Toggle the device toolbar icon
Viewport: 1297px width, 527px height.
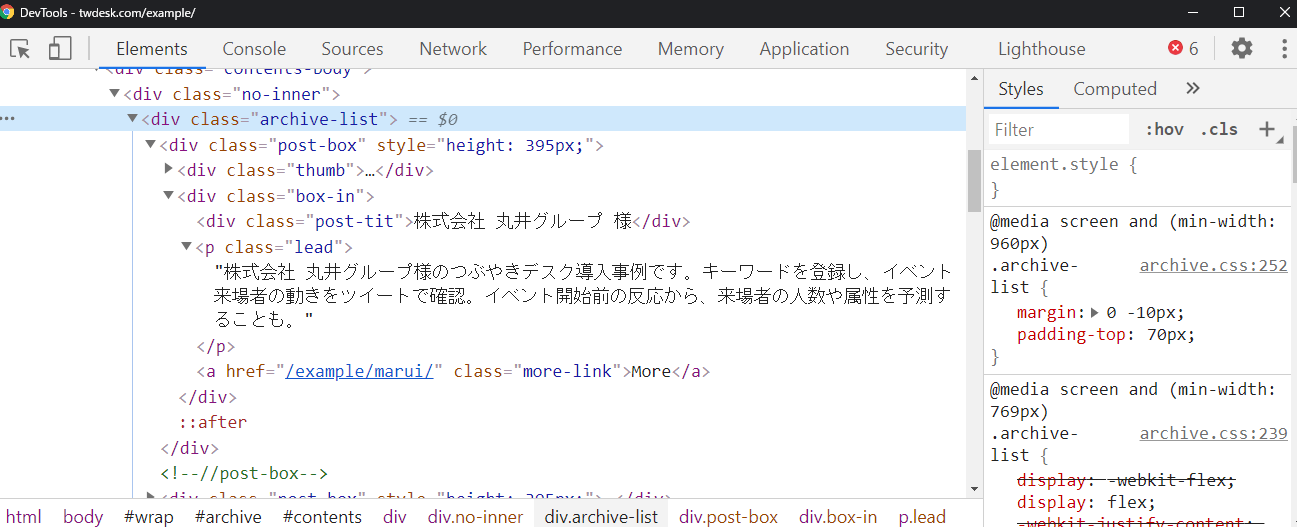[61, 48]
